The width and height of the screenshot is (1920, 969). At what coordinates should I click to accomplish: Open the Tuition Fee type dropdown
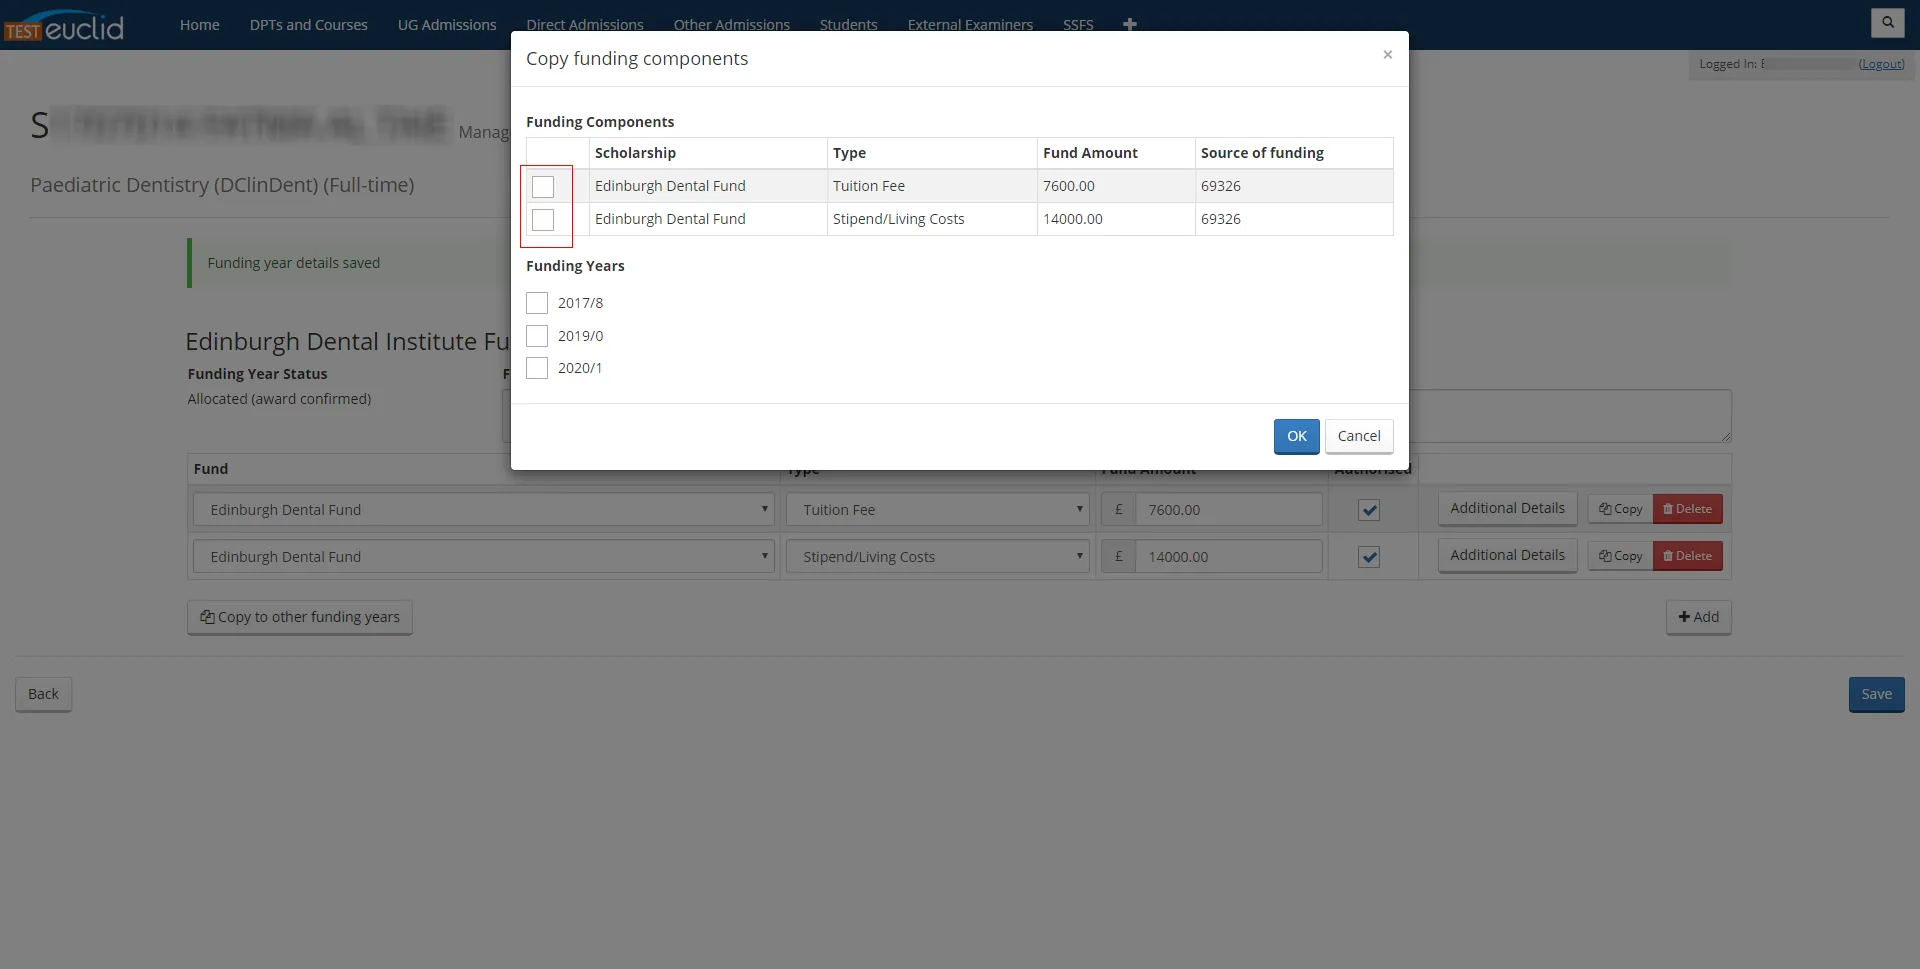[937, 509]
